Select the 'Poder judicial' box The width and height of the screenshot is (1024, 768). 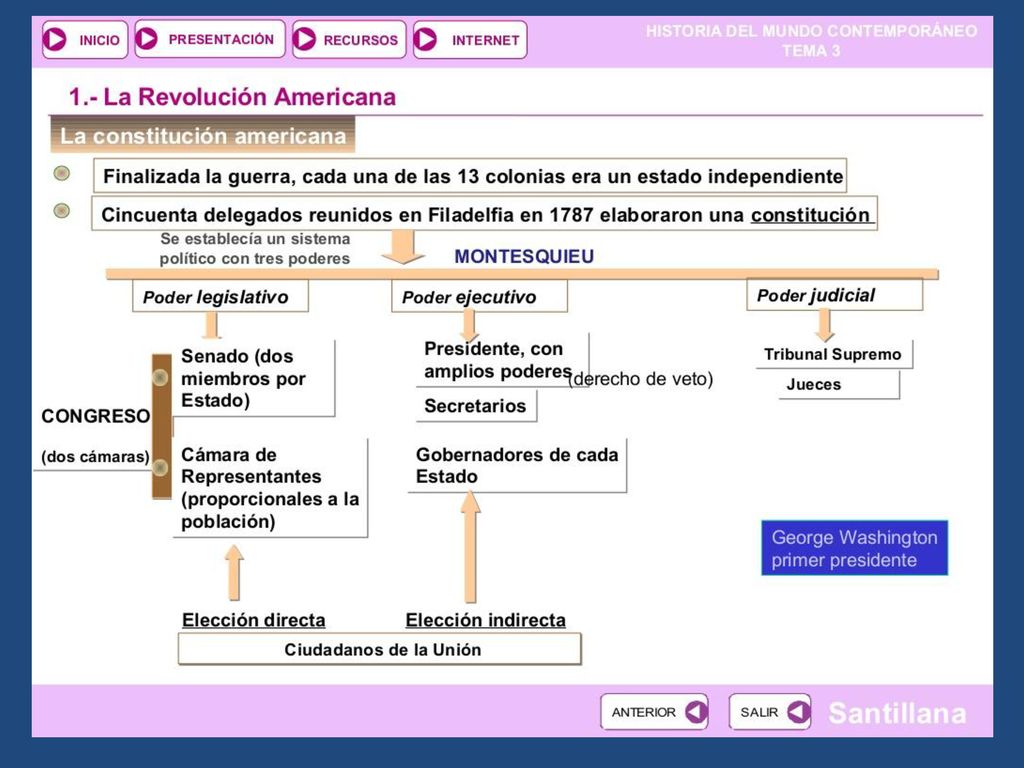[x=835, y=295]
